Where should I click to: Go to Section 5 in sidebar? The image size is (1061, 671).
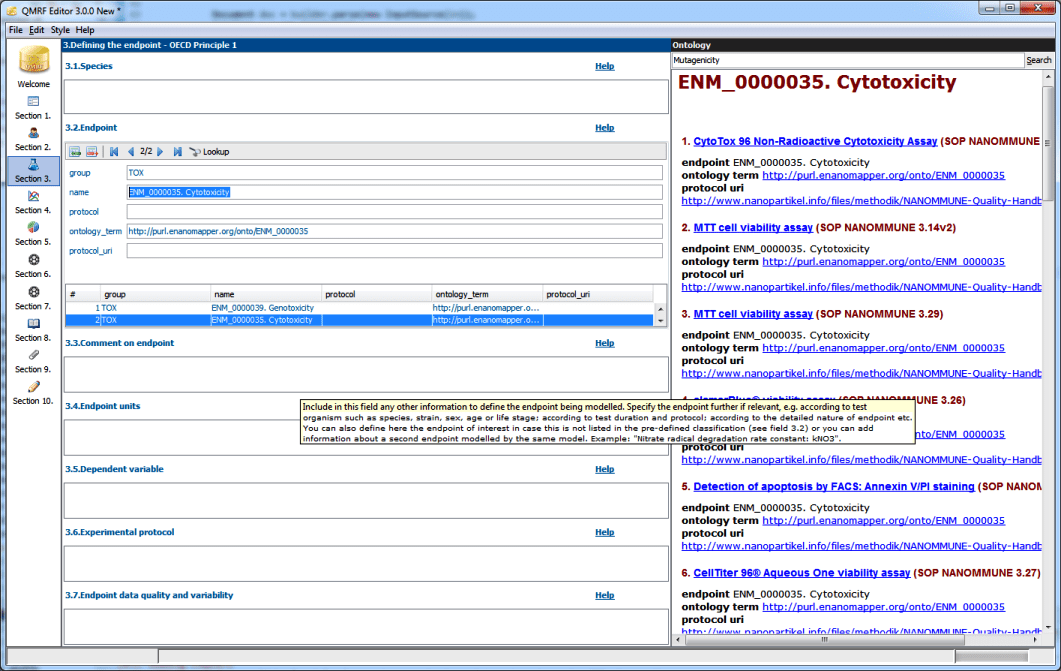[x=33, y=234]
